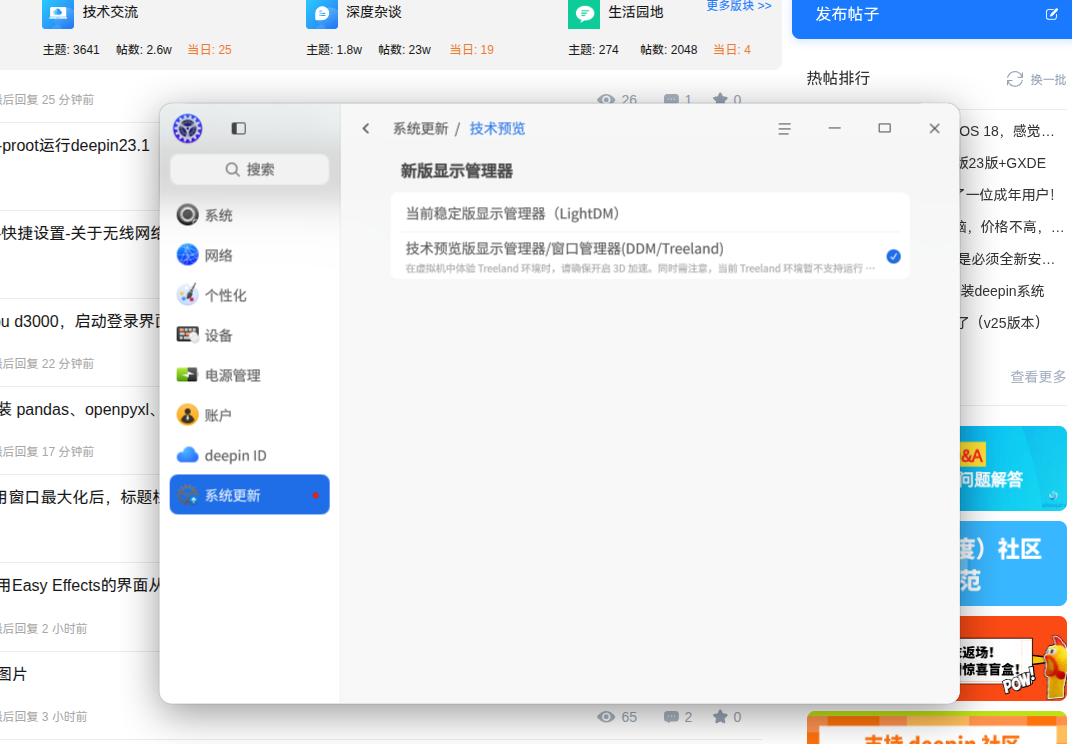Open the 快捷设置-关于无线网络 forum post

[80, 233]
